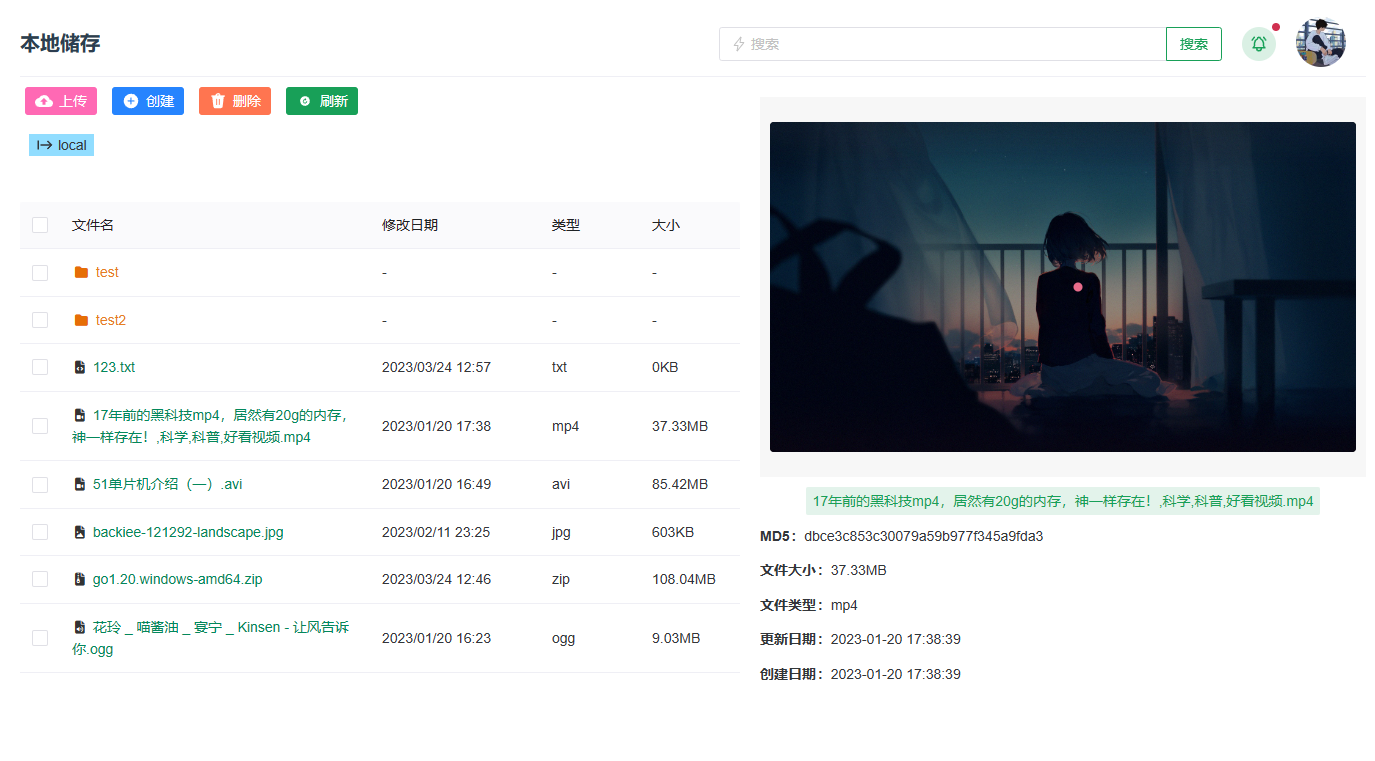Open the test folder
Screen dimensions: 1375x761
point(107,272)
